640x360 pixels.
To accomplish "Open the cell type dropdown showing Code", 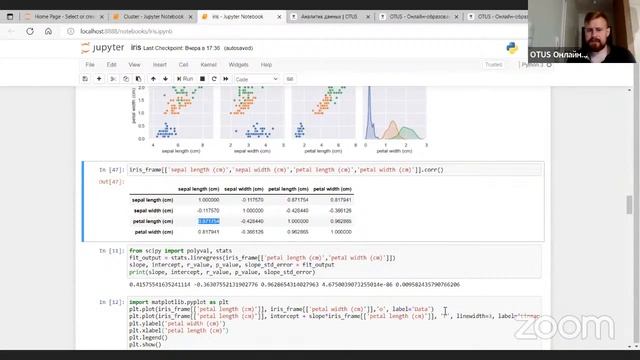I will 257,79.
